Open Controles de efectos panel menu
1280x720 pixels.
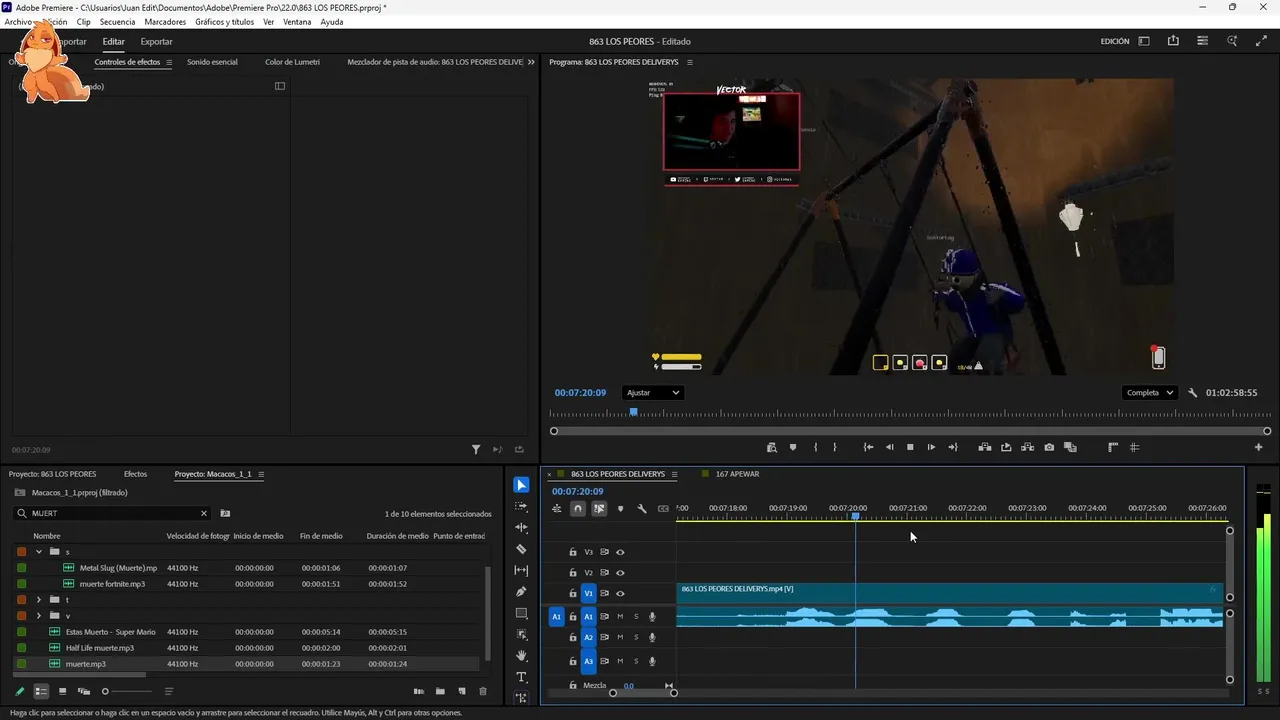[169, 62]
